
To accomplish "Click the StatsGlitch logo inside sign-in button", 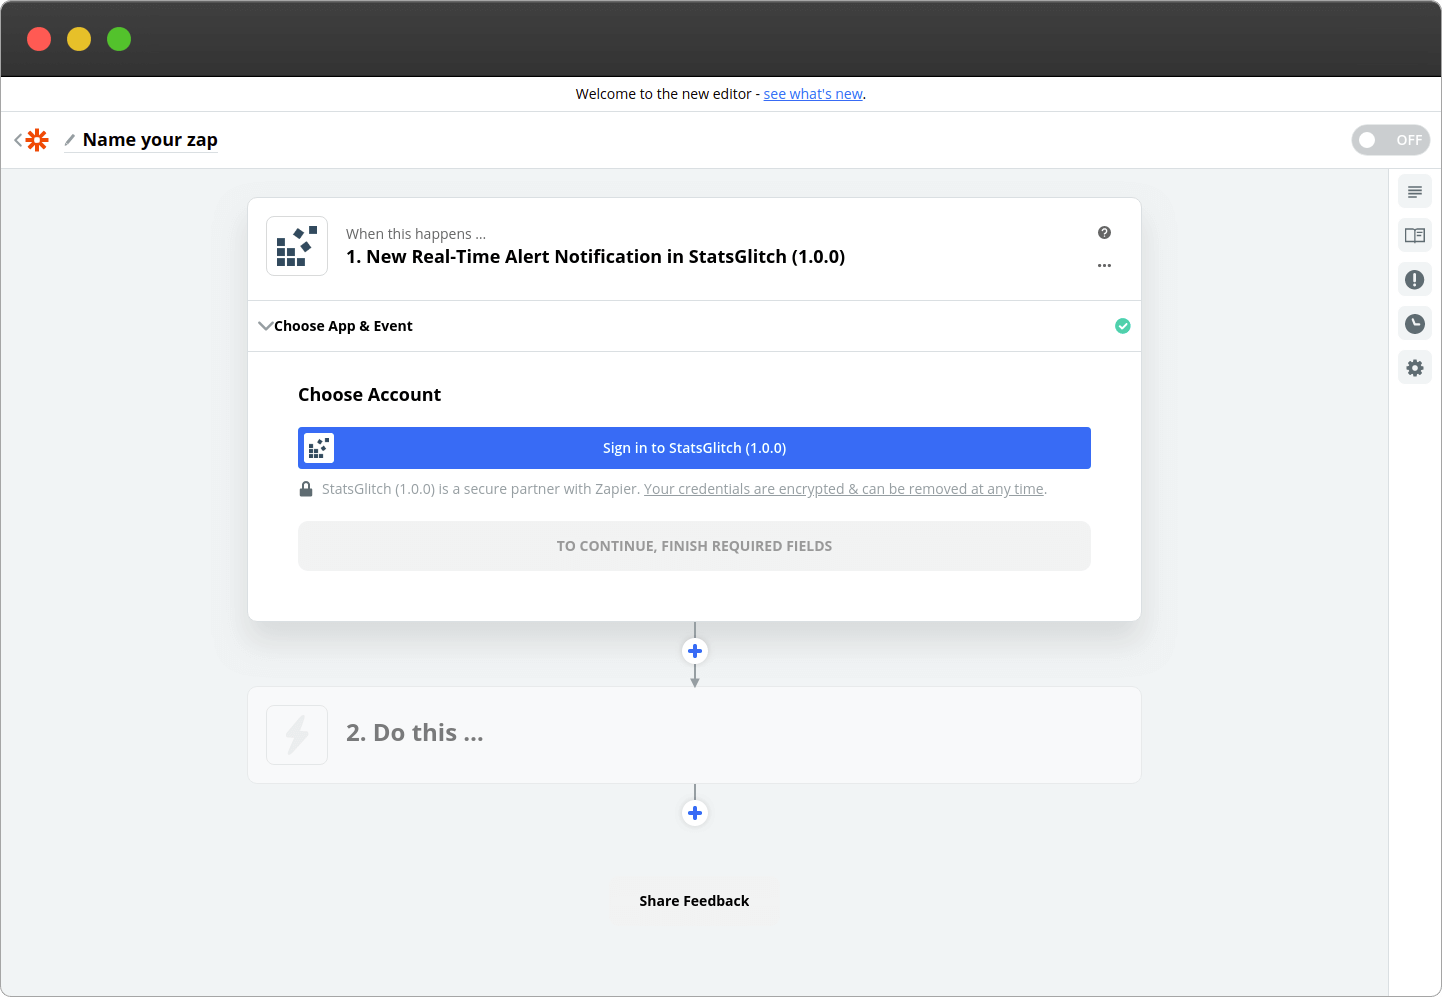I will pos(319,448).
